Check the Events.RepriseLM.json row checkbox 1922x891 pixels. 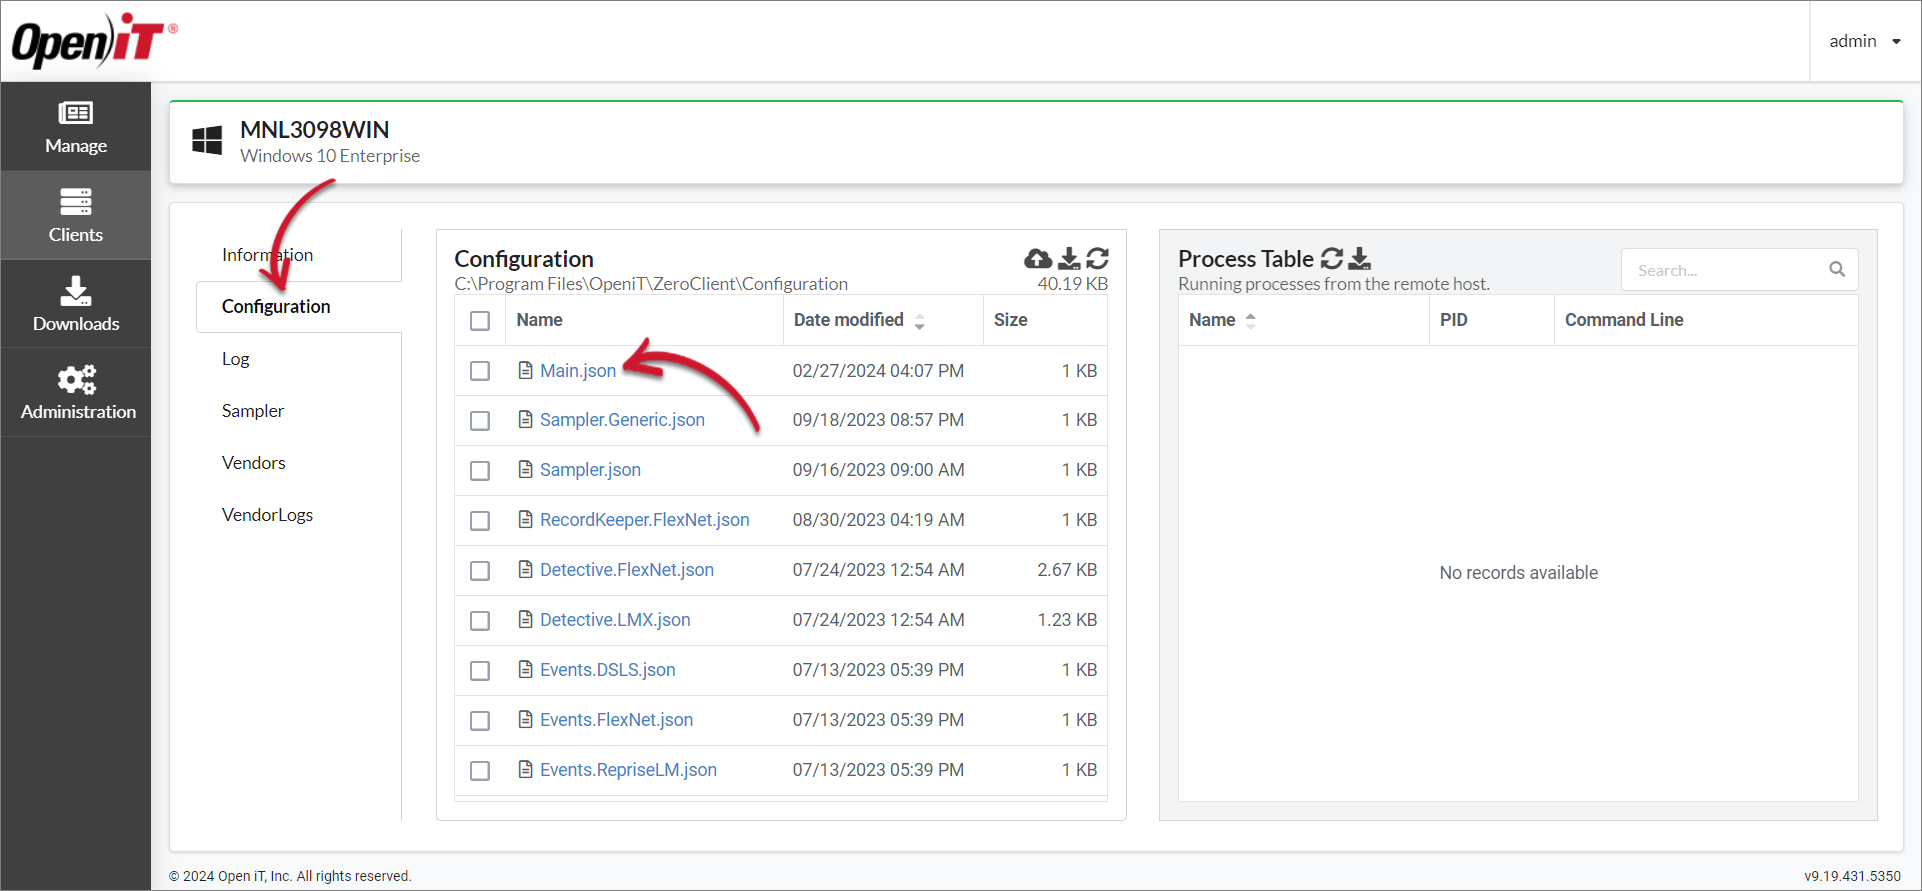pos(480,771)
